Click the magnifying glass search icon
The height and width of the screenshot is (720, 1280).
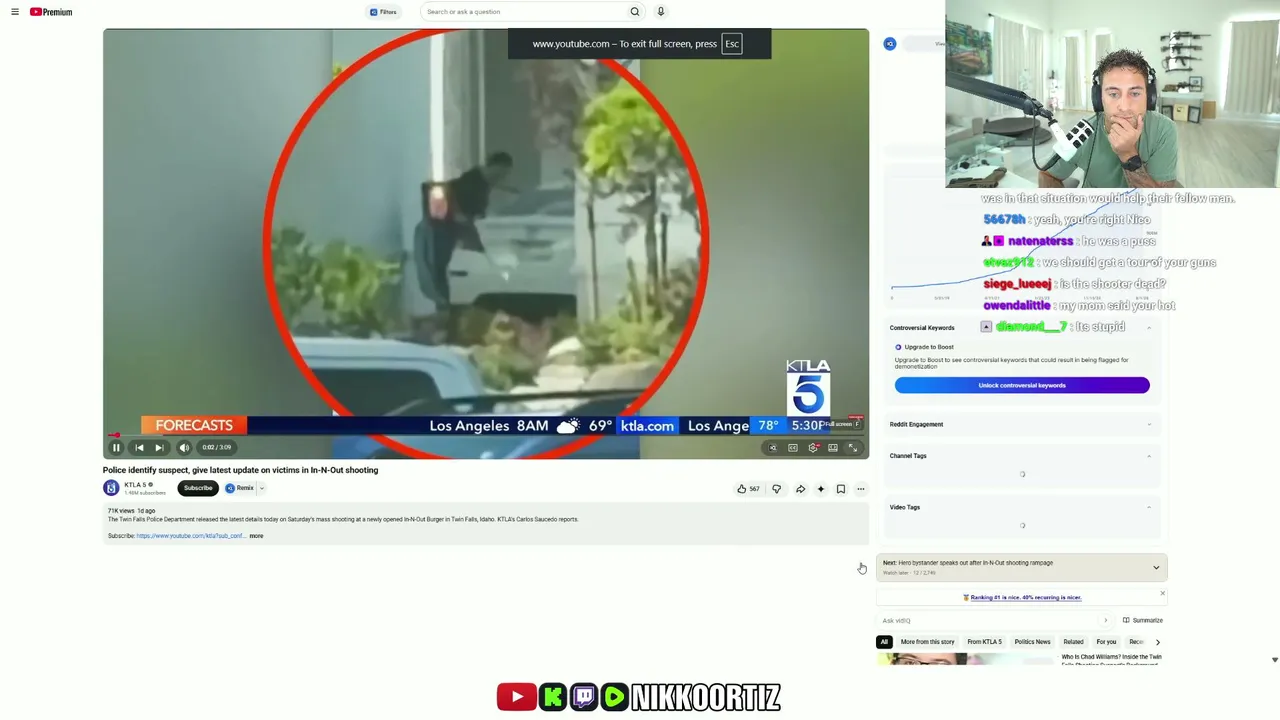pos(635,12)
